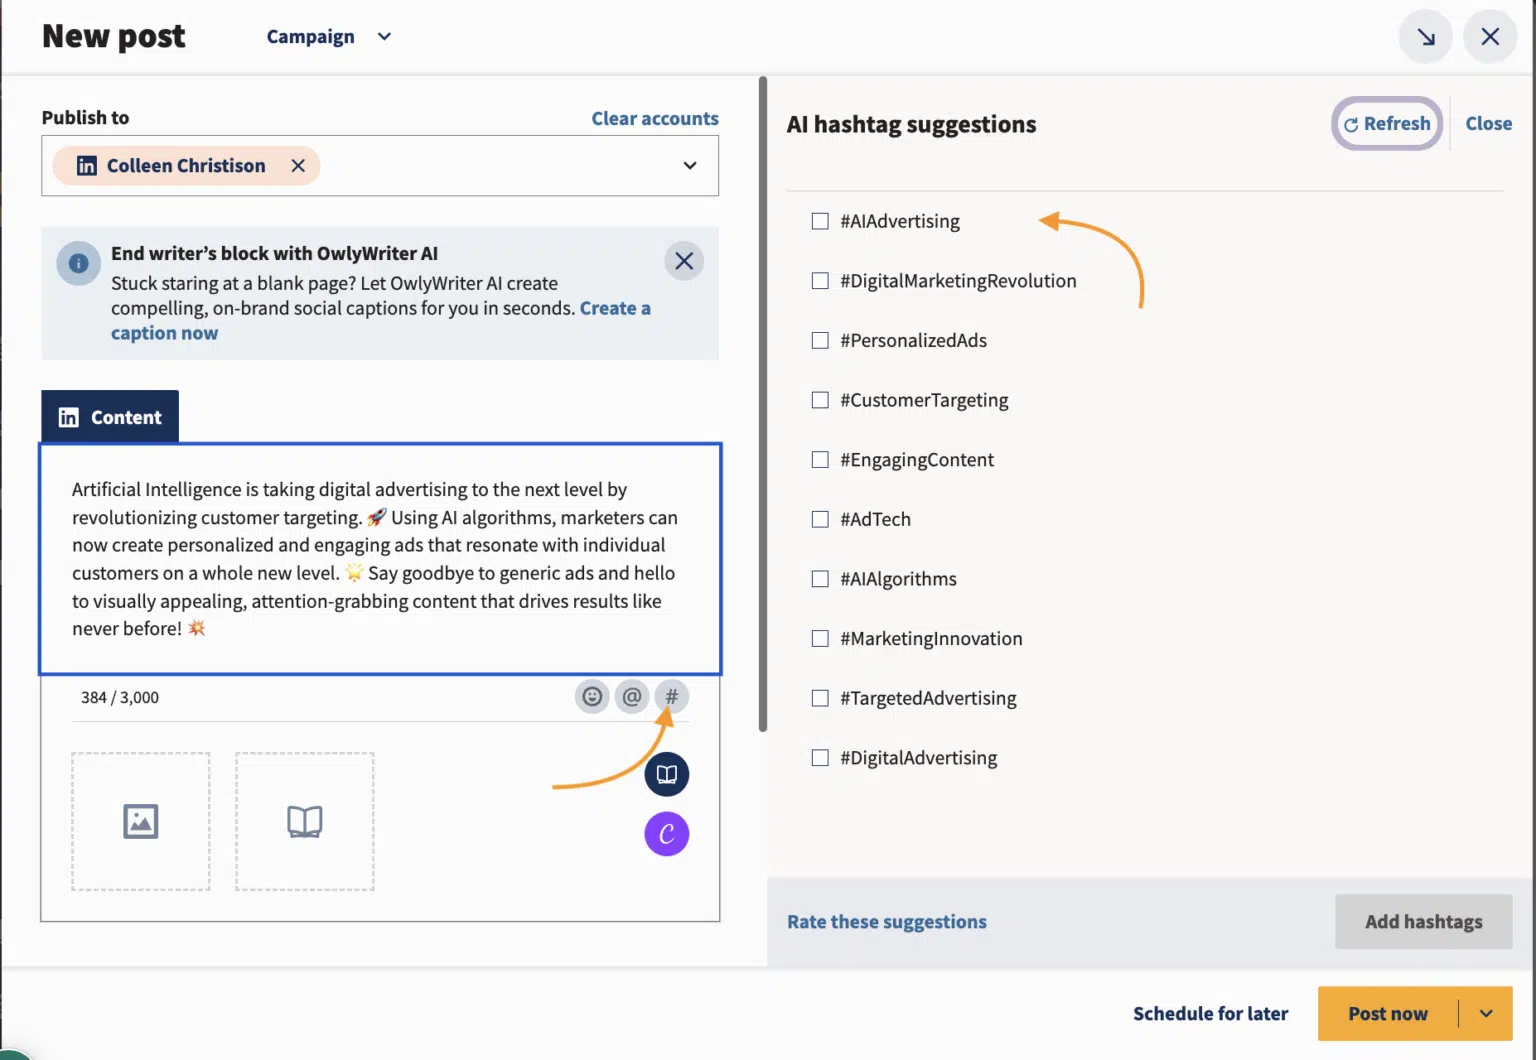Add an image via media placeholder

141,821
